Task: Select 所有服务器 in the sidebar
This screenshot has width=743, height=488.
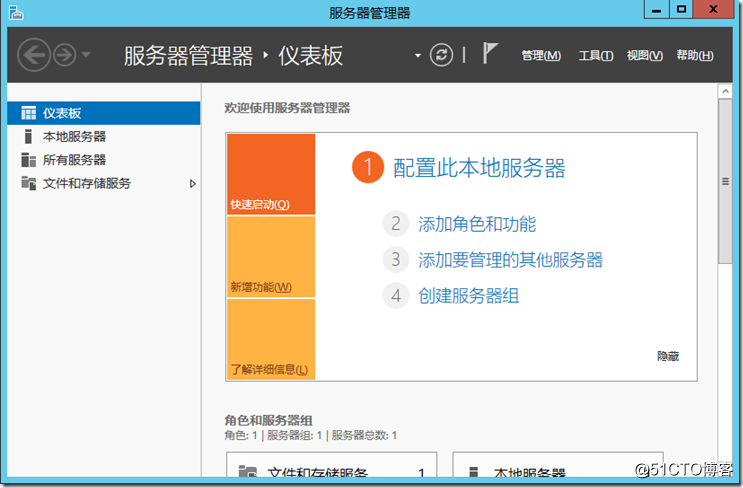Action: click(x=104, y=160)
